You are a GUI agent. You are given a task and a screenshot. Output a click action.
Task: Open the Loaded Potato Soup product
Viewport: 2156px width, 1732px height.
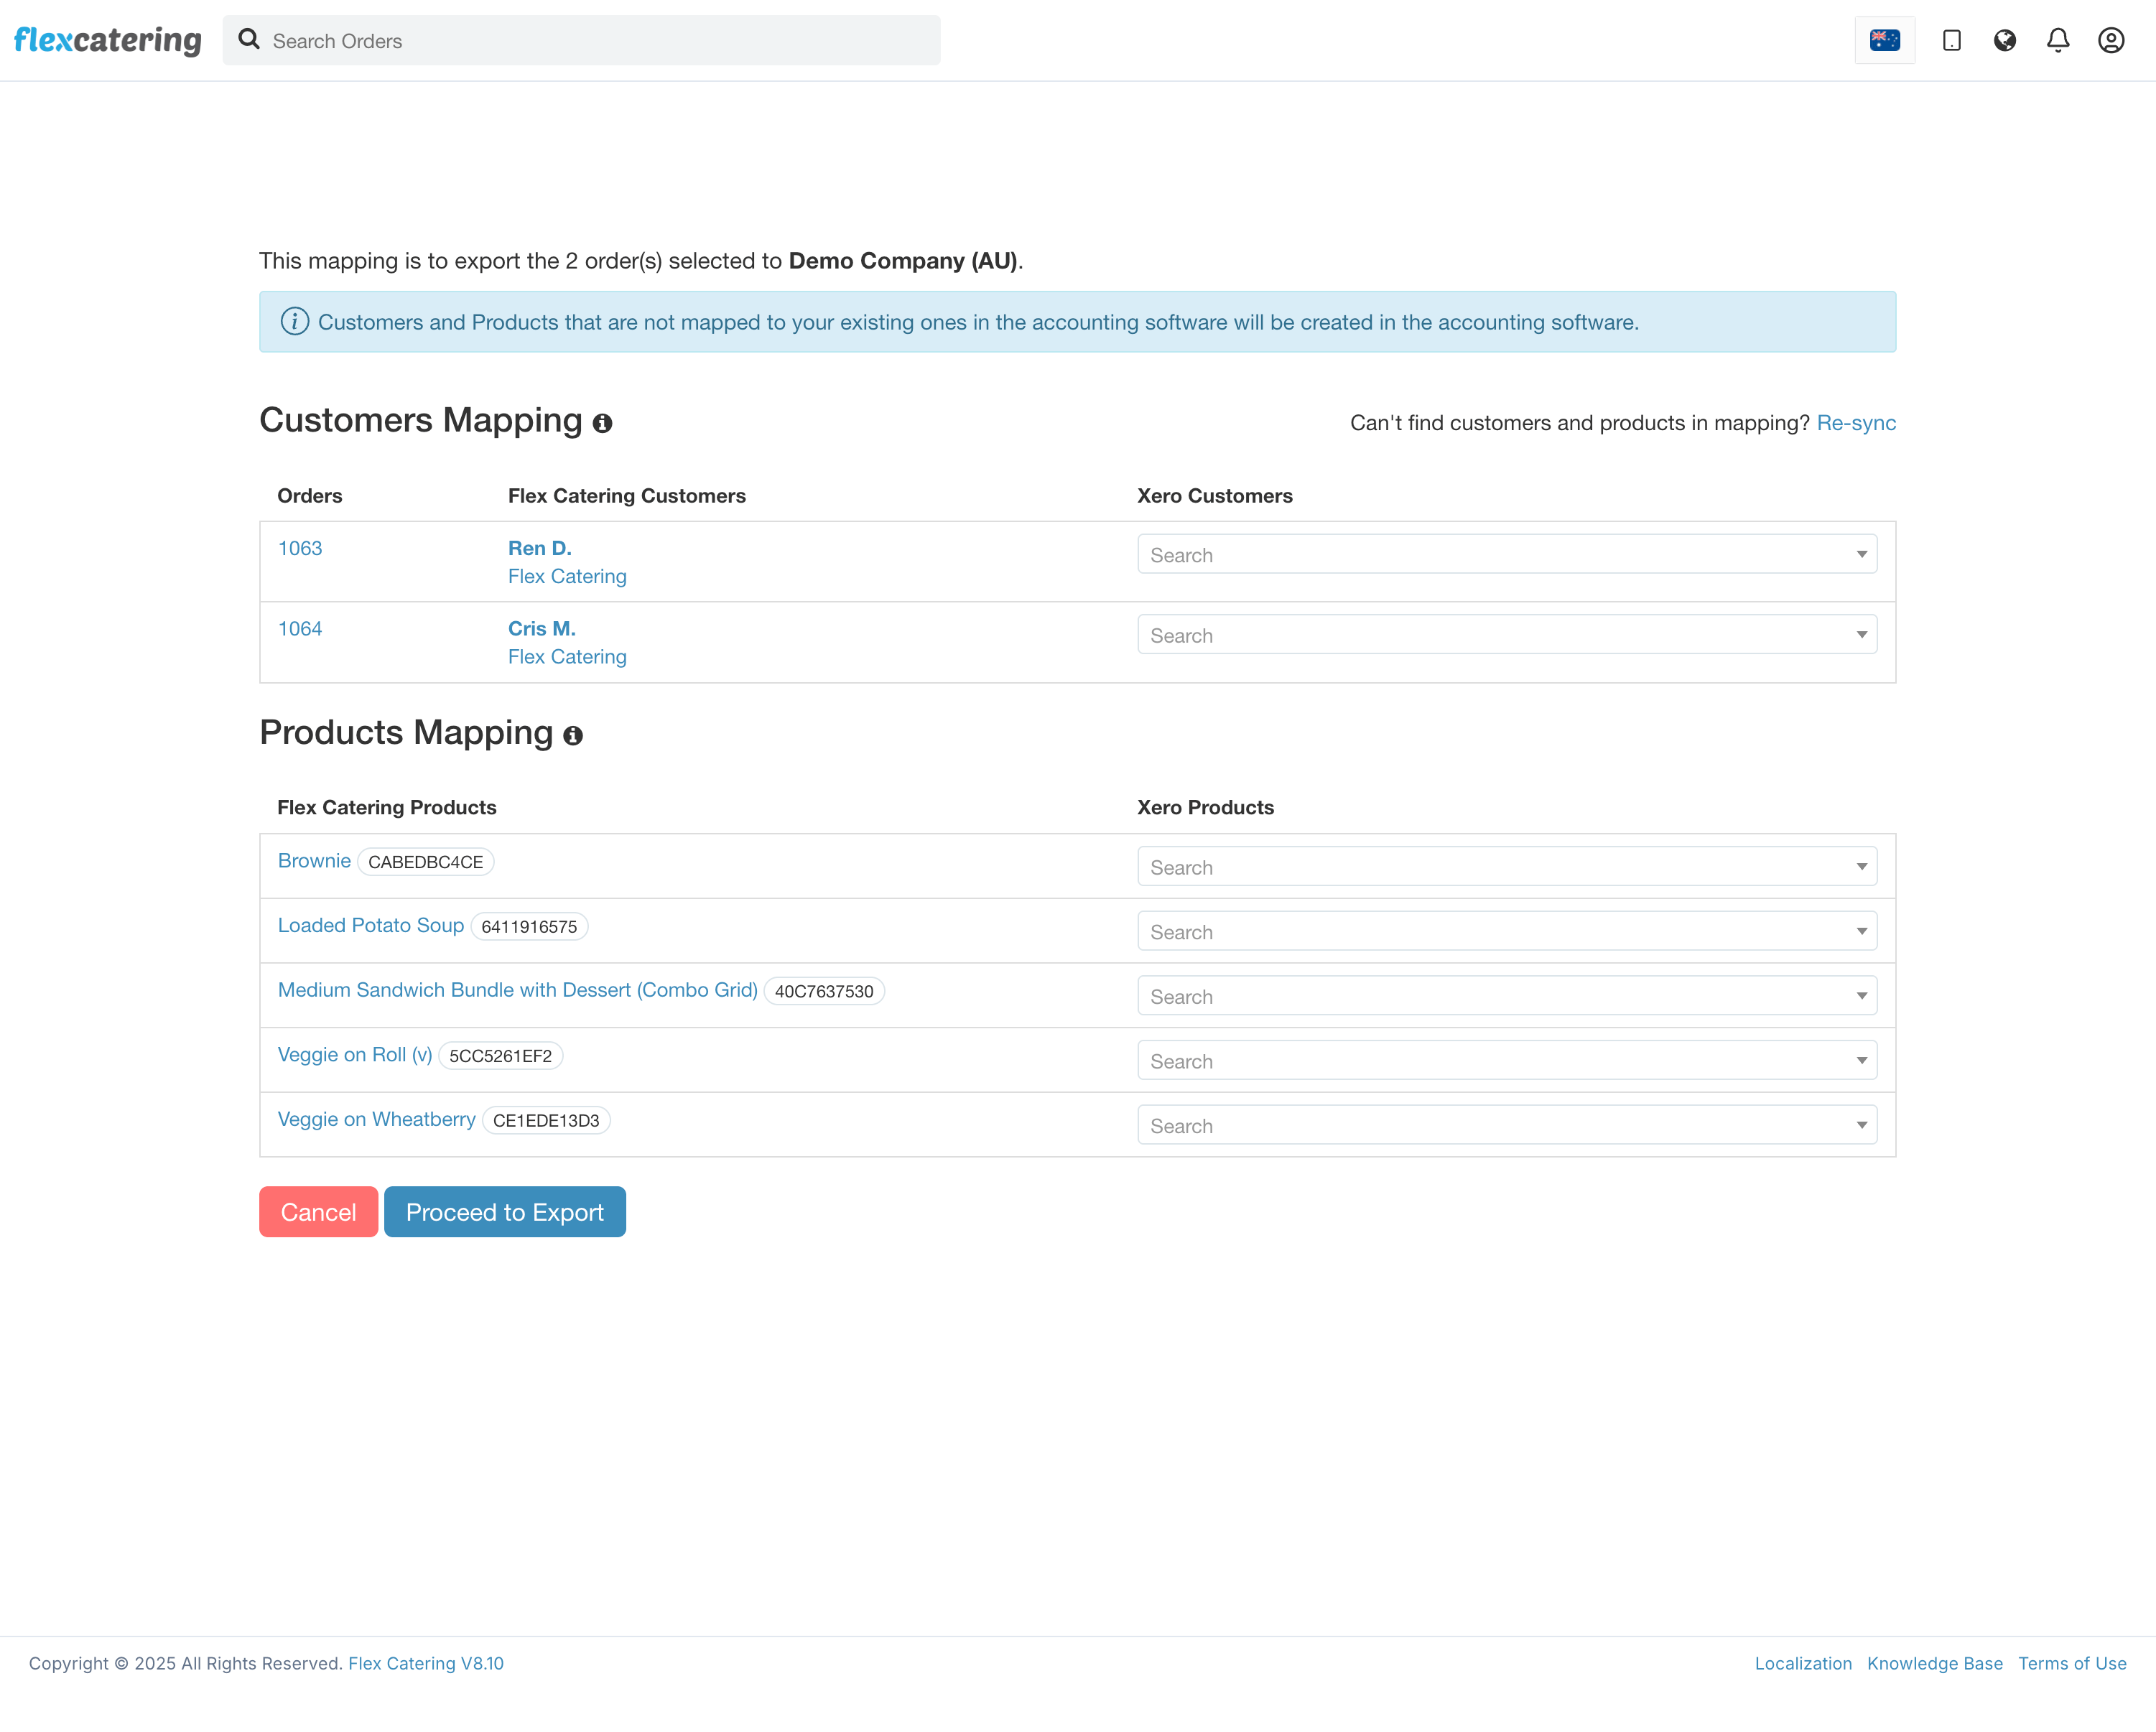371,926
